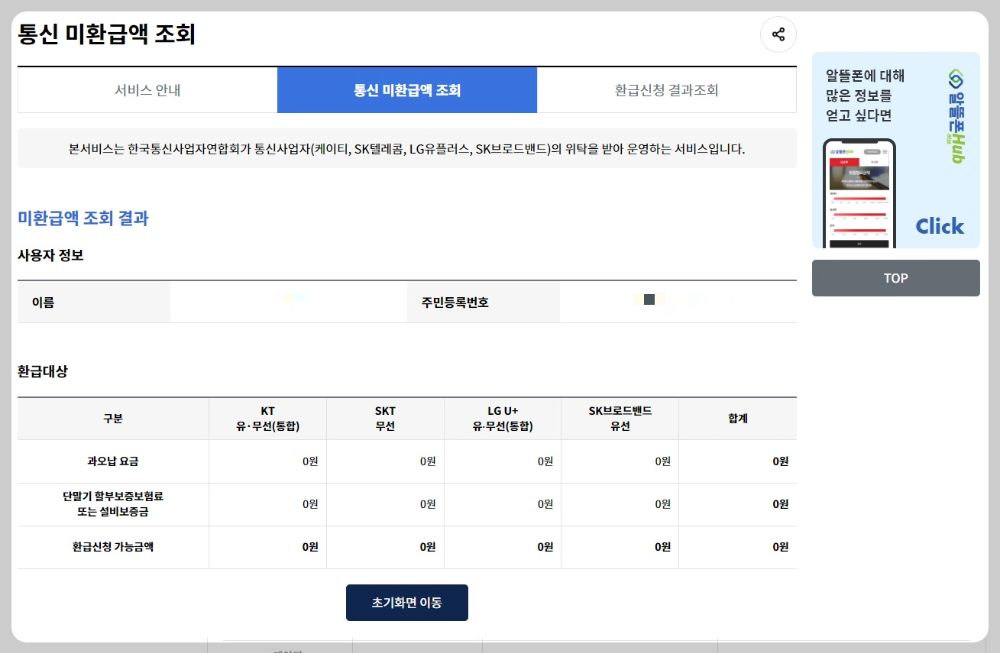The width and height of the screenshot is (1000, 653).
Task: Click the 초기화면 이동 button
Action: coord(407,602)
